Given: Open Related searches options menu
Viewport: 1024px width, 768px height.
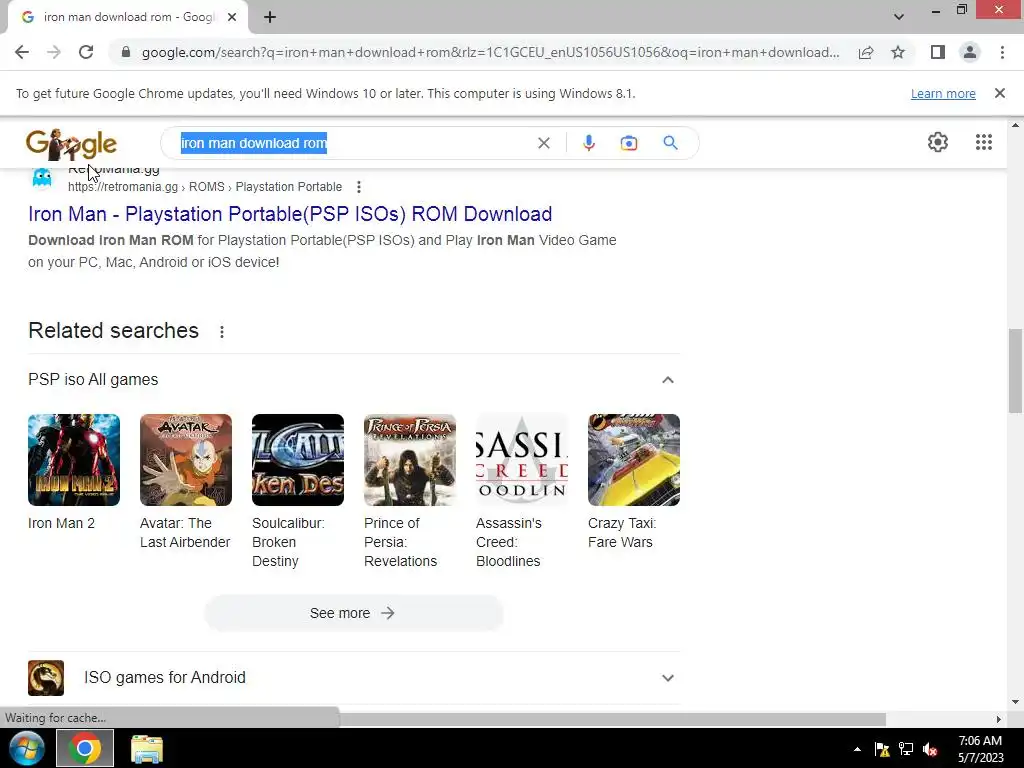Looking at the screenshot, I should [x=222, y=332].
